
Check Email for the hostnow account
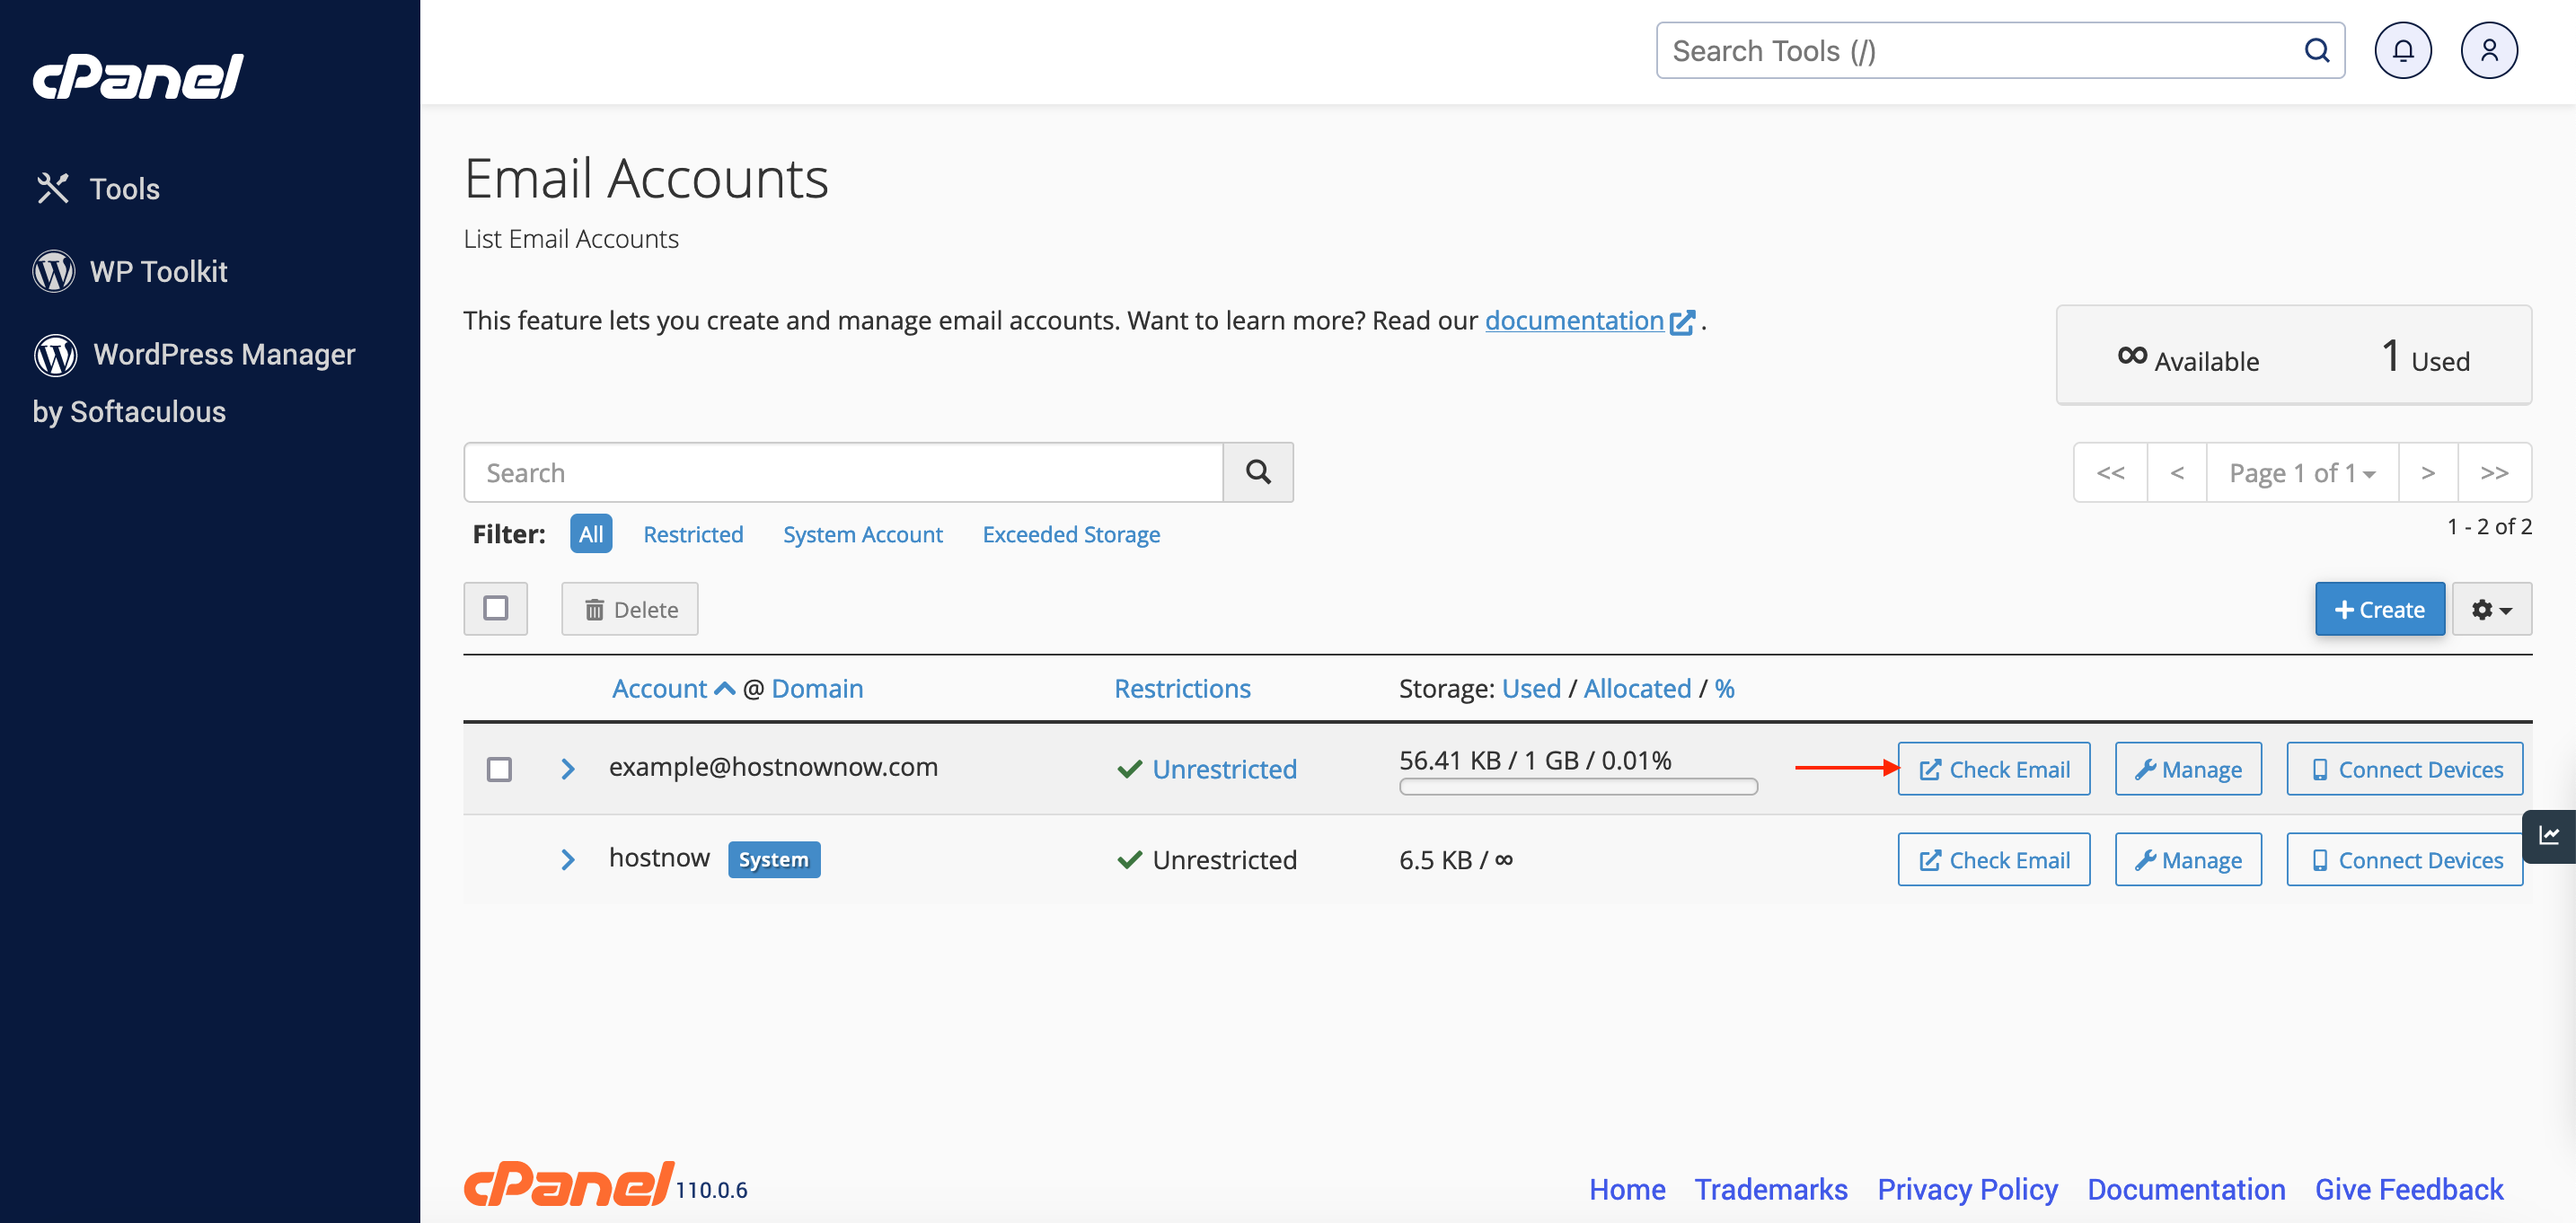click(1993, 860)
